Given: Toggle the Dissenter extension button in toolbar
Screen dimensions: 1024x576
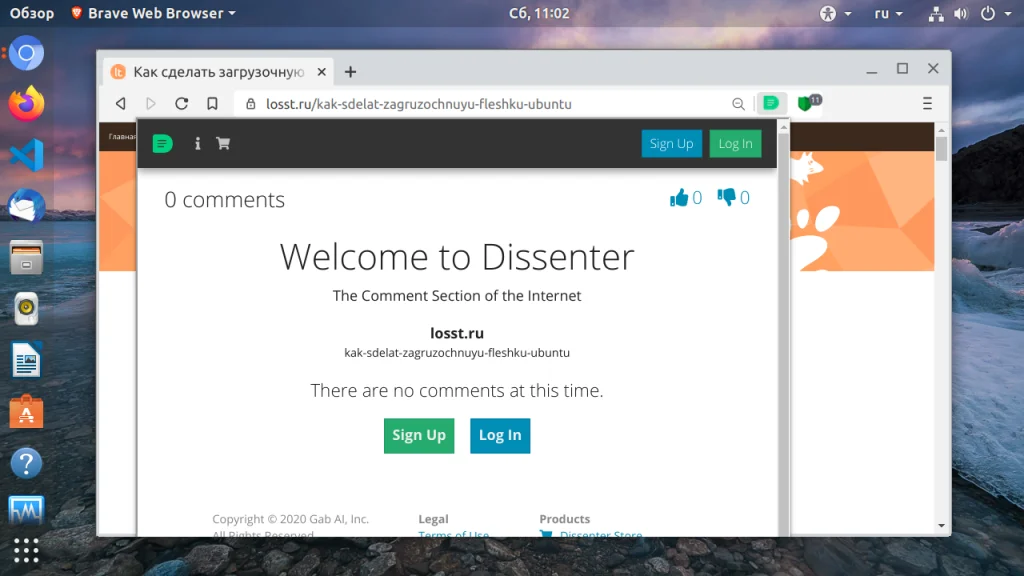Looking at the screenshot, I should click(771, 103).
